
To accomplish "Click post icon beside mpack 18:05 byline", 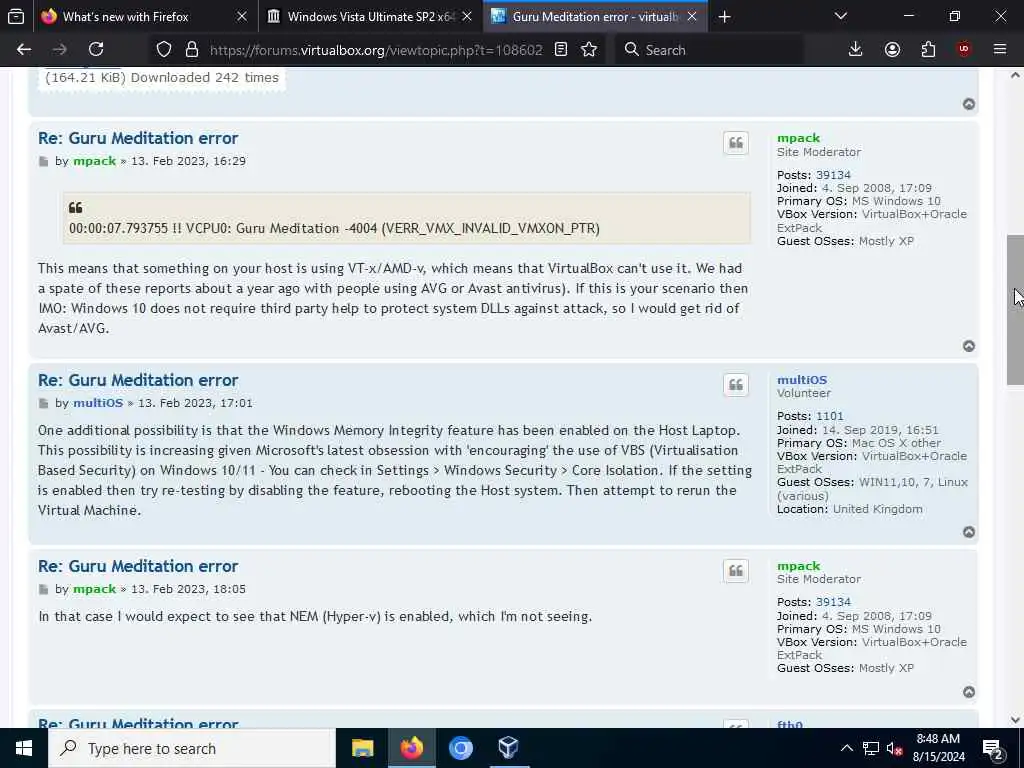I will click(44, 590).
